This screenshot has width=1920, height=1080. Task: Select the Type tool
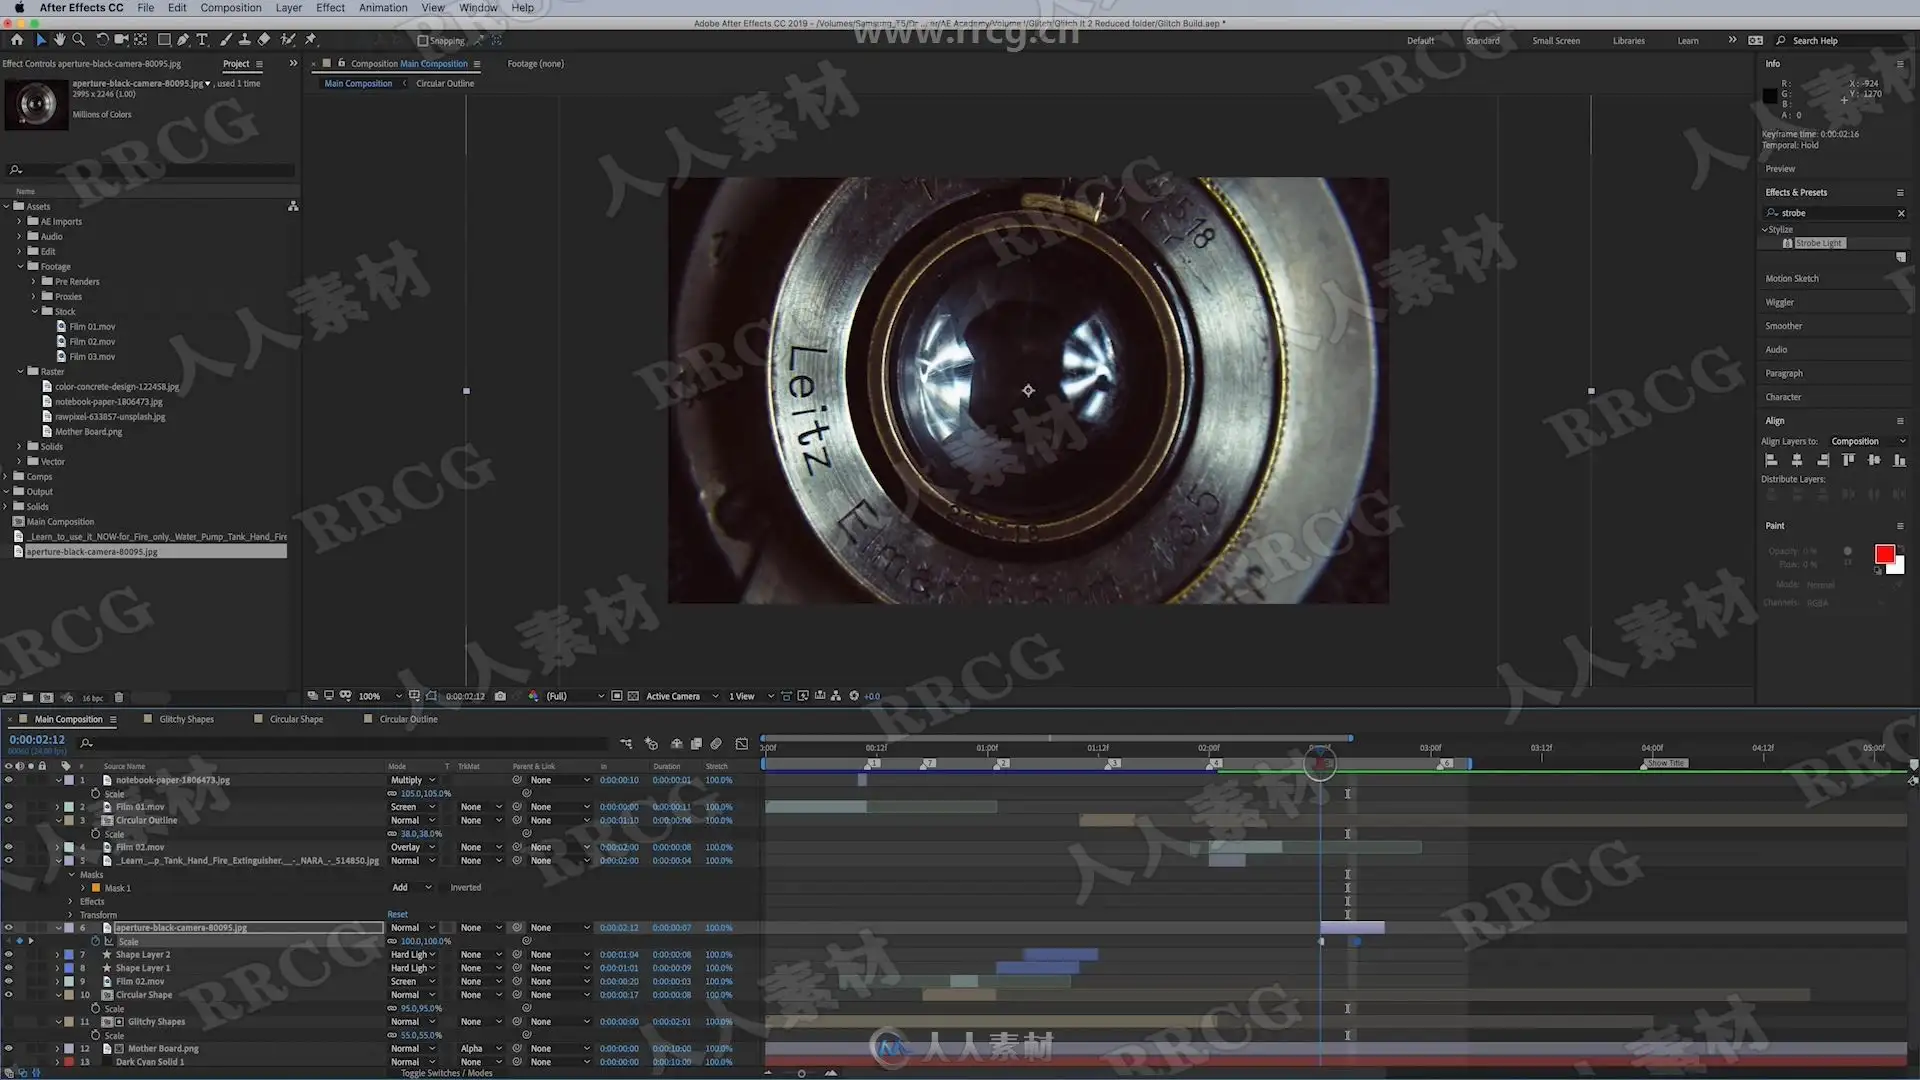pyautogui.click(x=202, y=40)
